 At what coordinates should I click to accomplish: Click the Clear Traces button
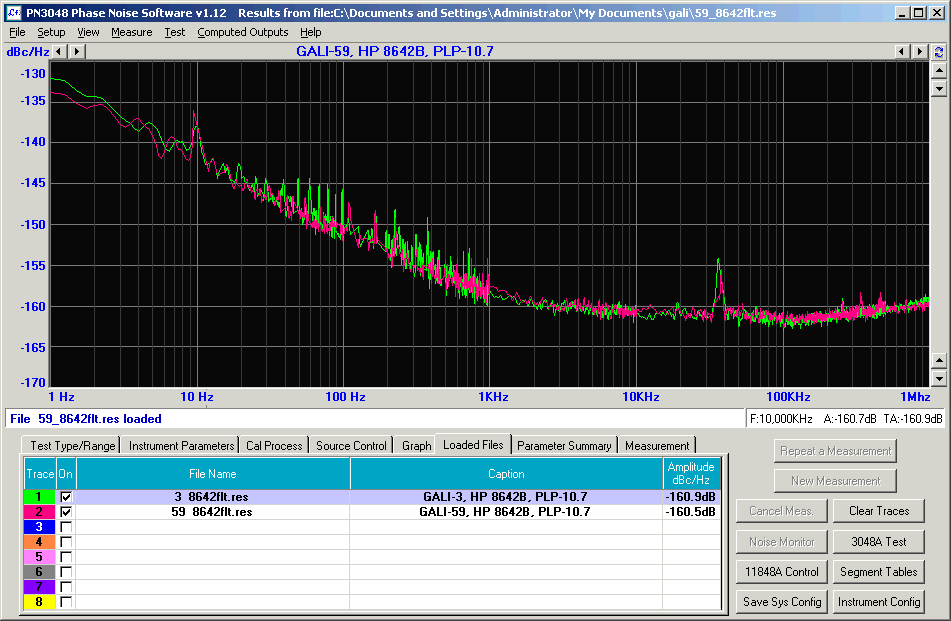click(879, 511)
